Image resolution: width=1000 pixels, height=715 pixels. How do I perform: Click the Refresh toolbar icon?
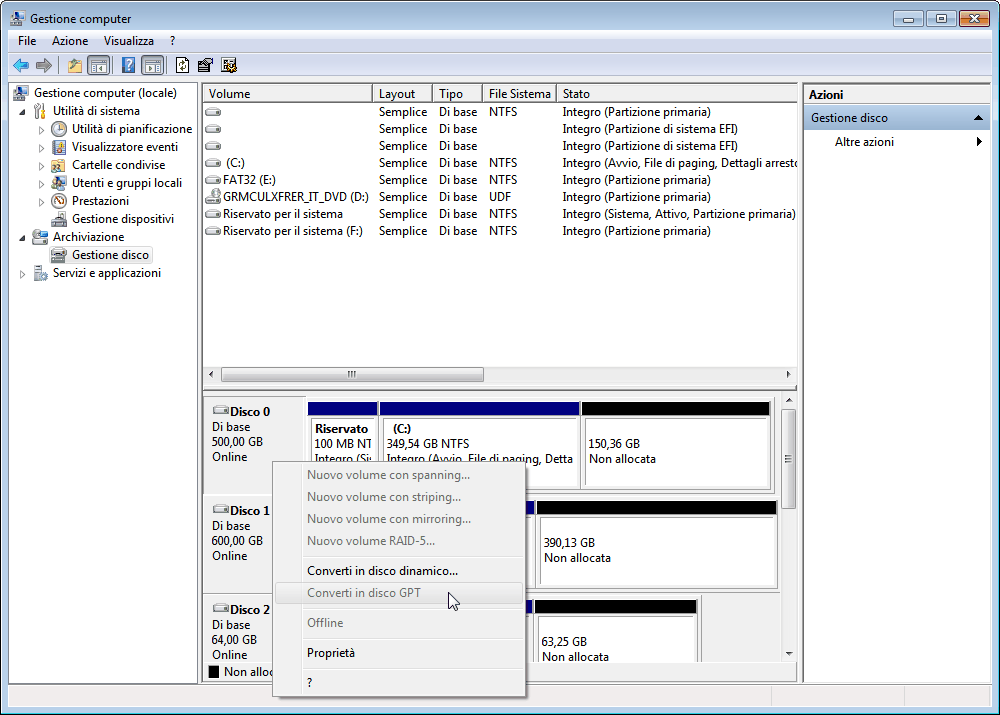point(182,66)
